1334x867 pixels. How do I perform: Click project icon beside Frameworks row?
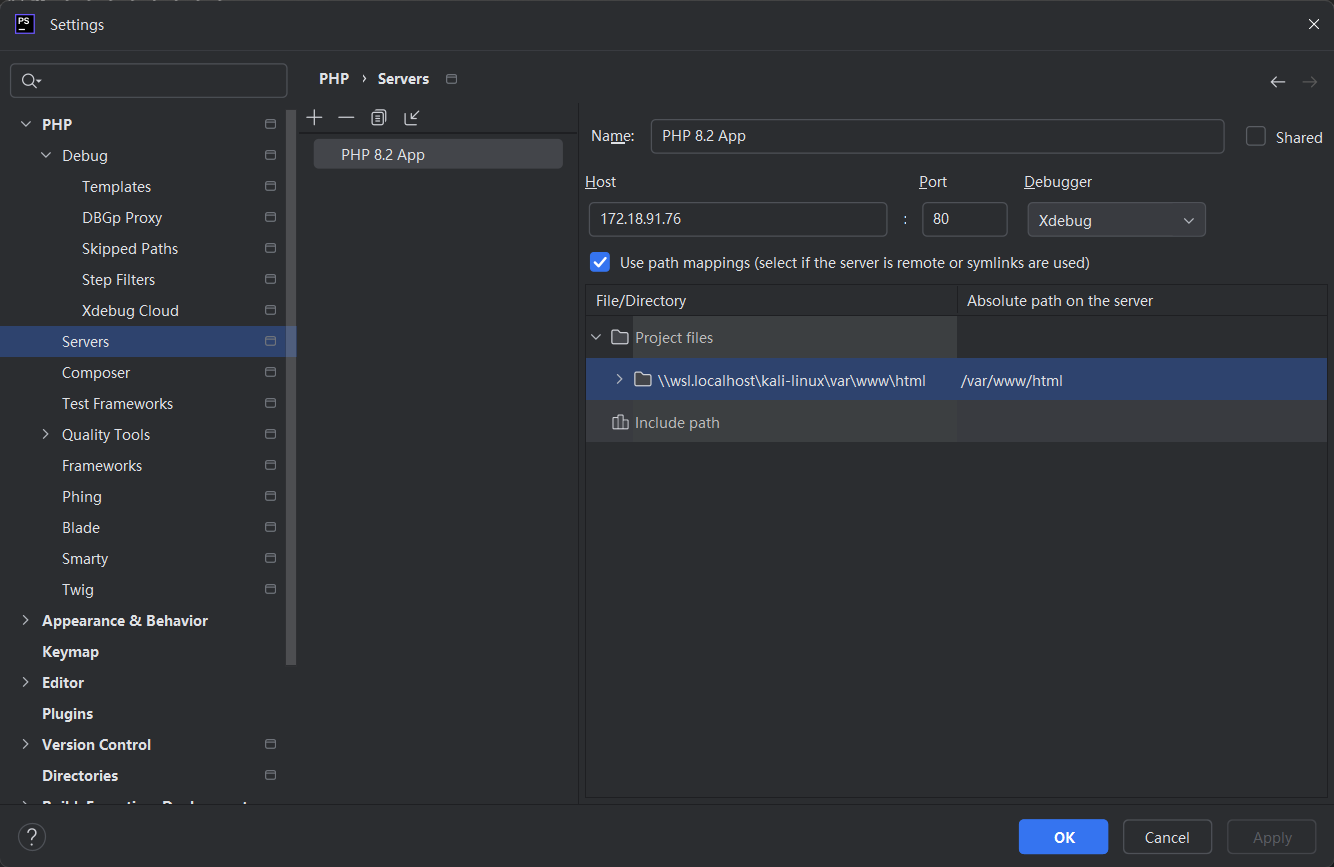270,465
